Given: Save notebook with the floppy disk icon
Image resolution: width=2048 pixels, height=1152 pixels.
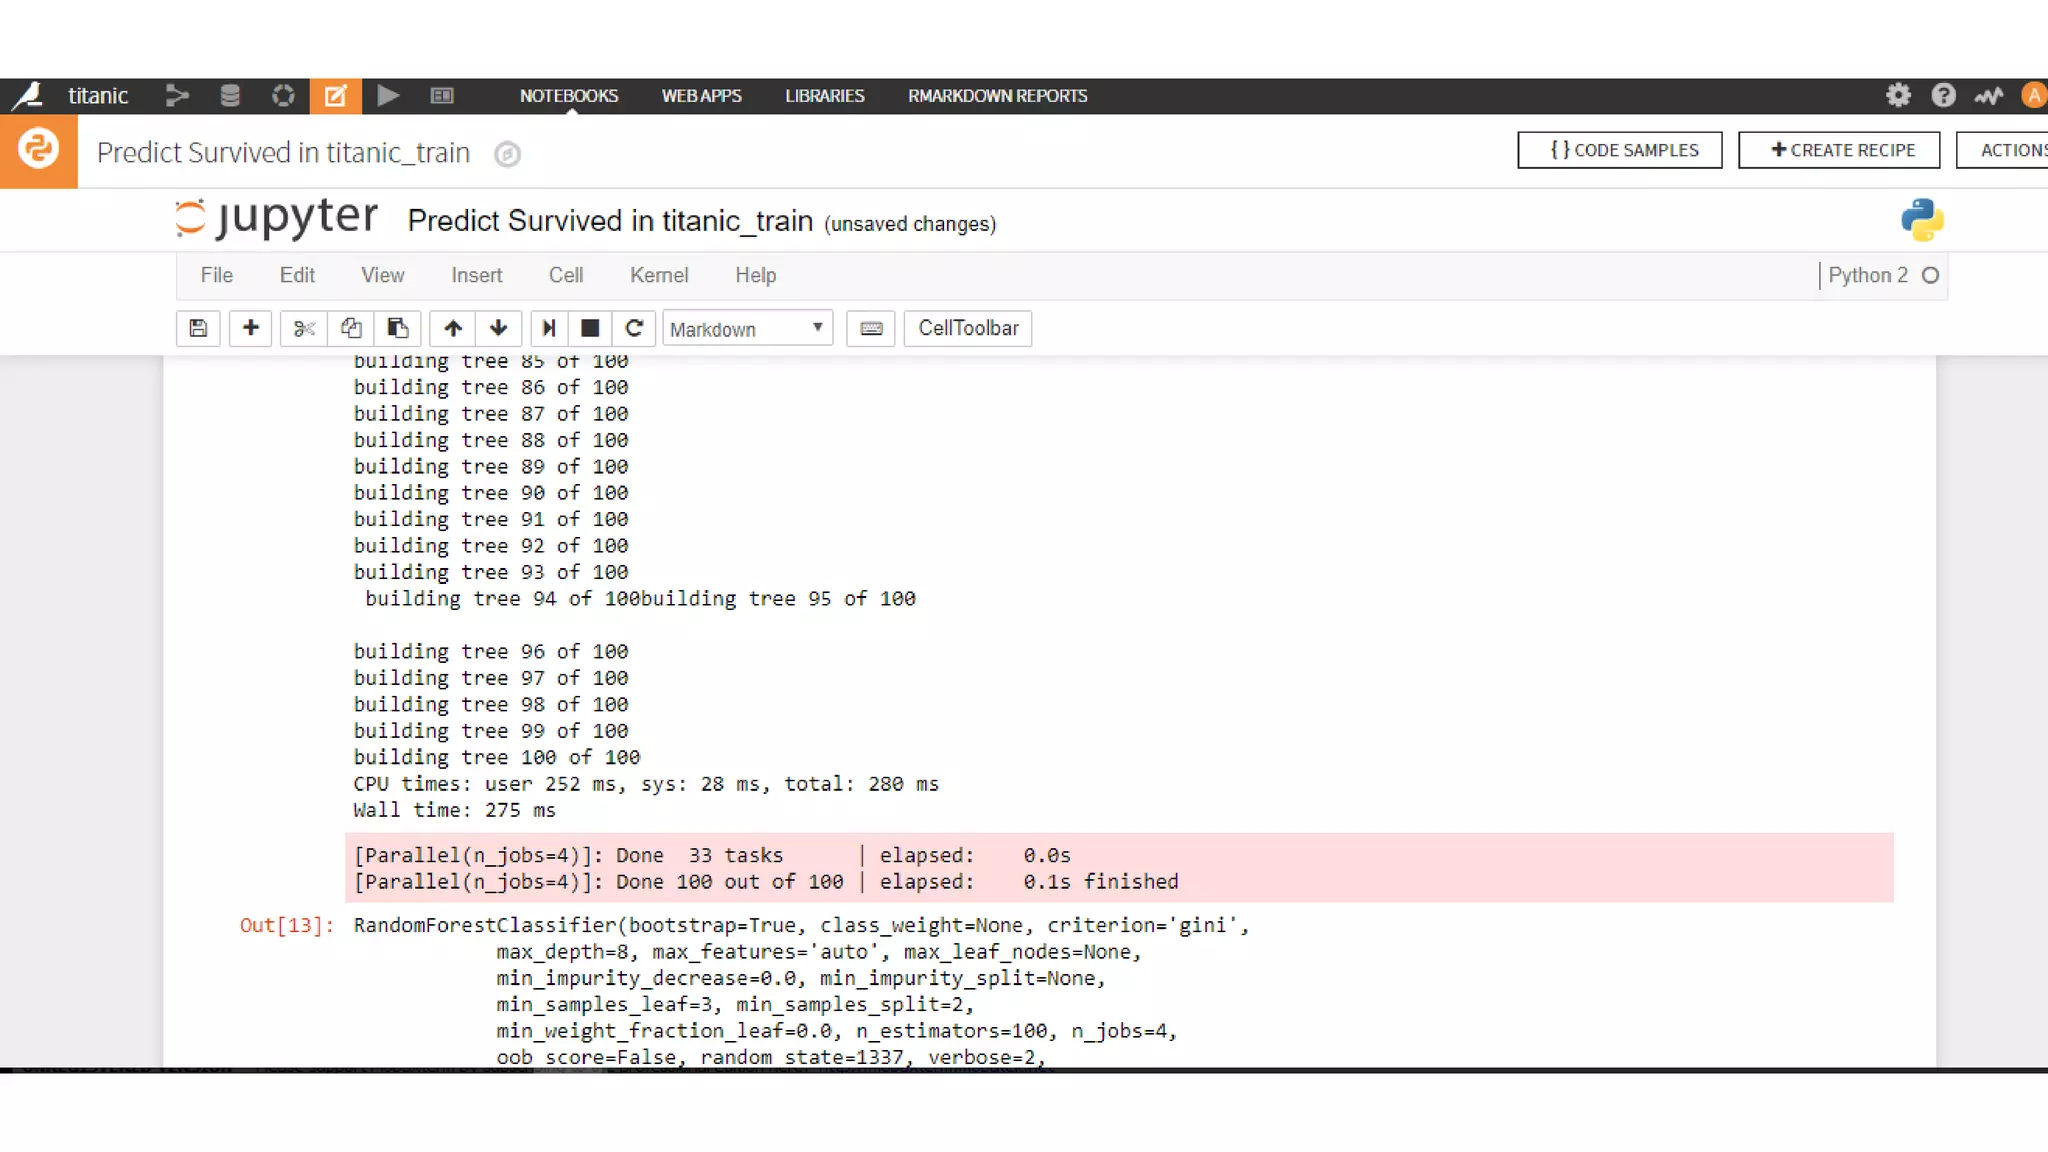Looking at the screenshot, I should coord(198,328).
